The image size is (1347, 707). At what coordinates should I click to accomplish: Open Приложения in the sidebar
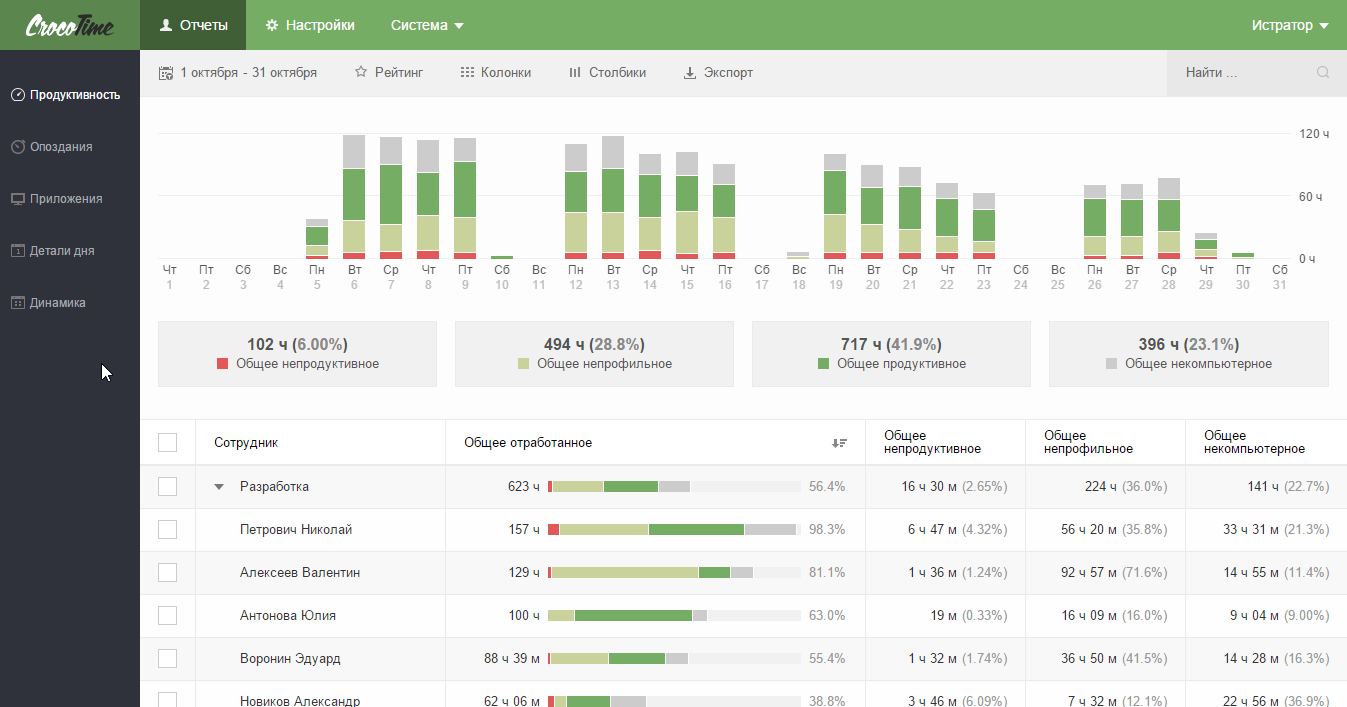coord(65,199)
